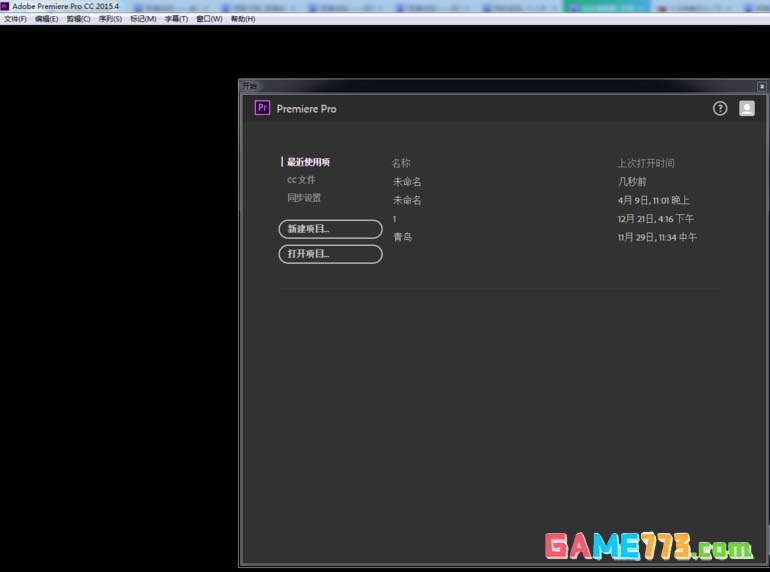This screenshot has width=770, height=572.
Task: Click the help question mark icon
Action: click(x=720, y=109)
